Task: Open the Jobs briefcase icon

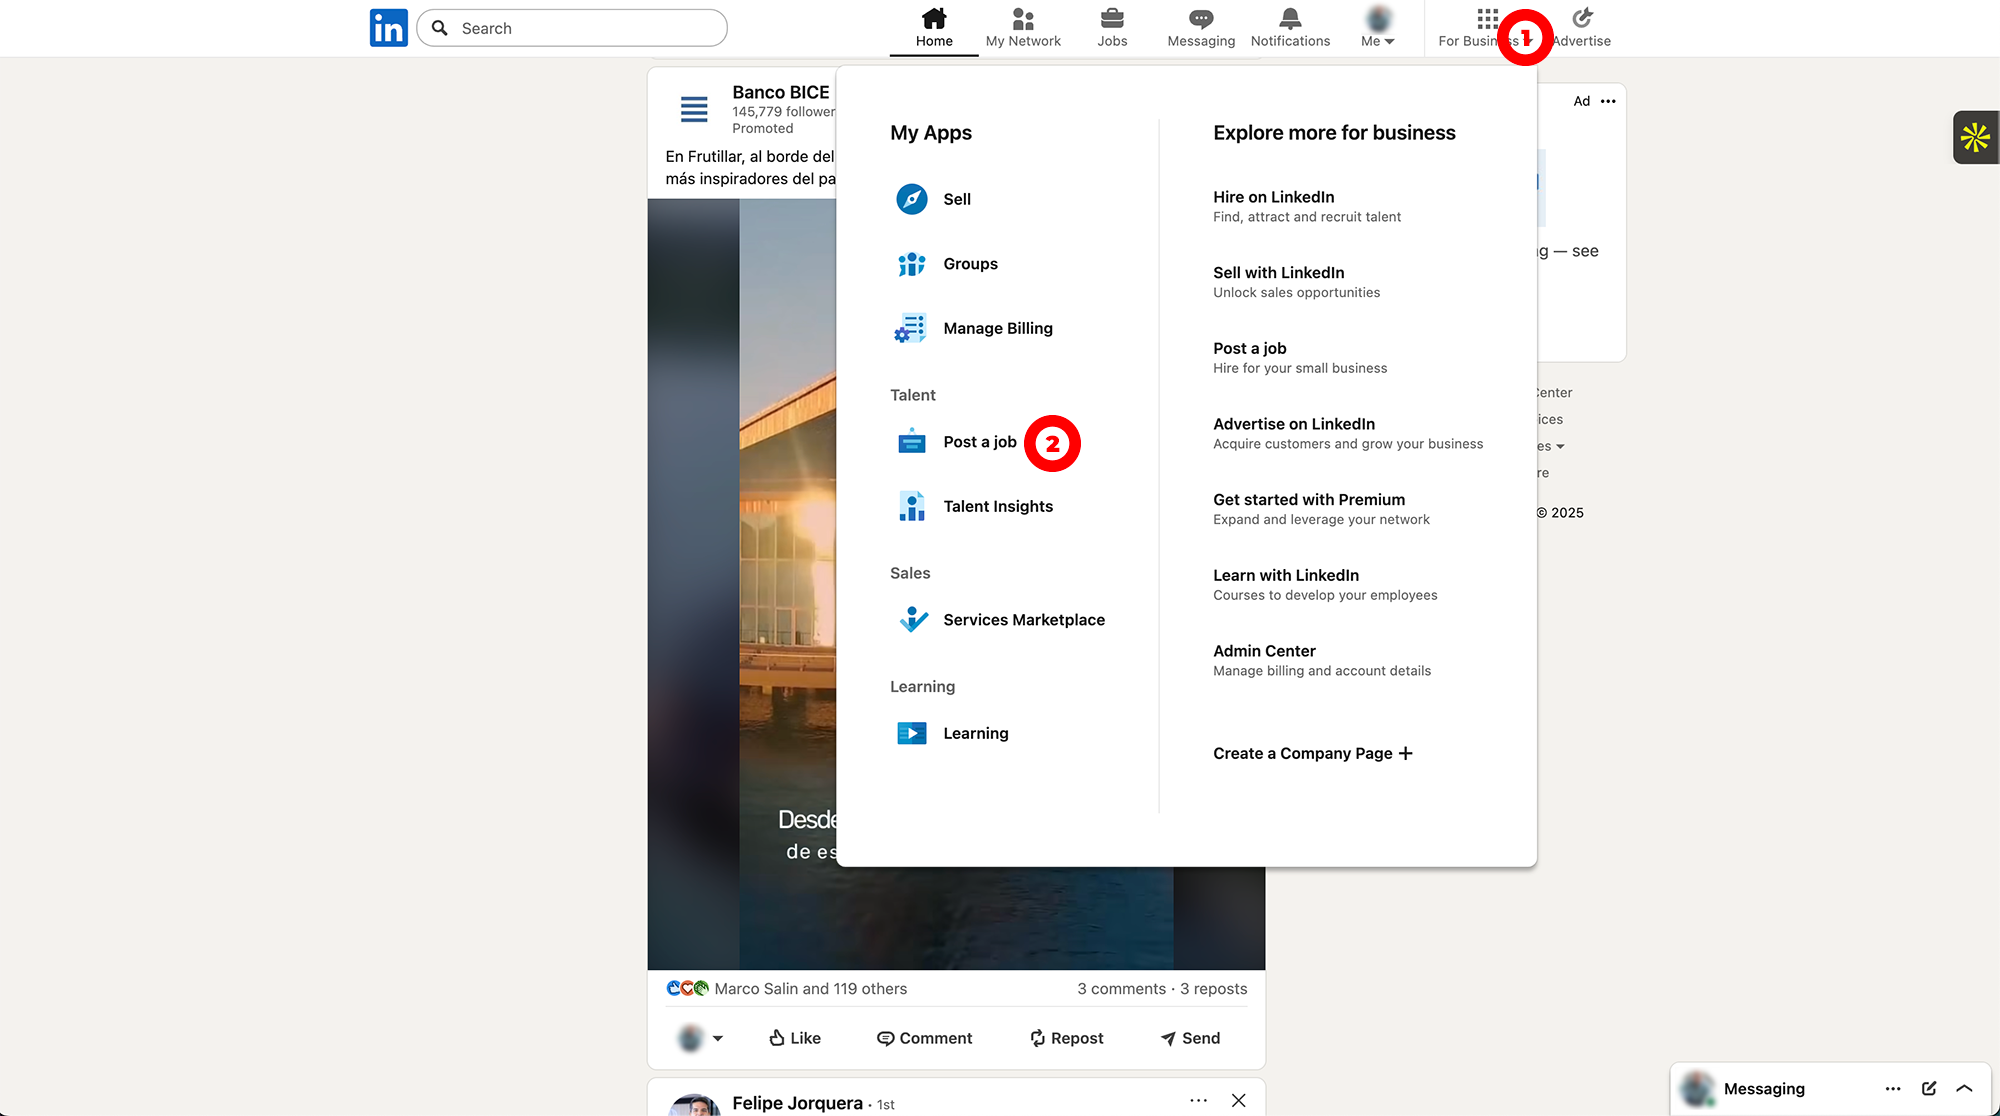Action: 1112,18
